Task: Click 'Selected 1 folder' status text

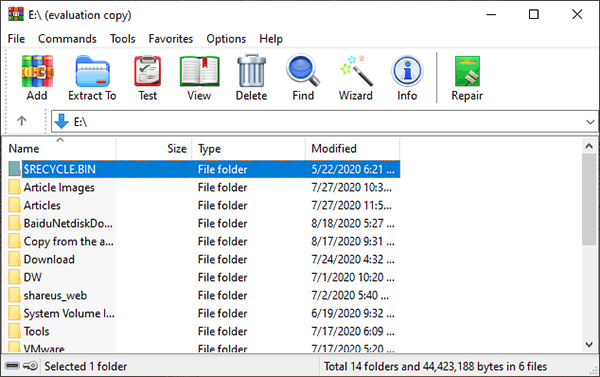Action: (86, 366)
